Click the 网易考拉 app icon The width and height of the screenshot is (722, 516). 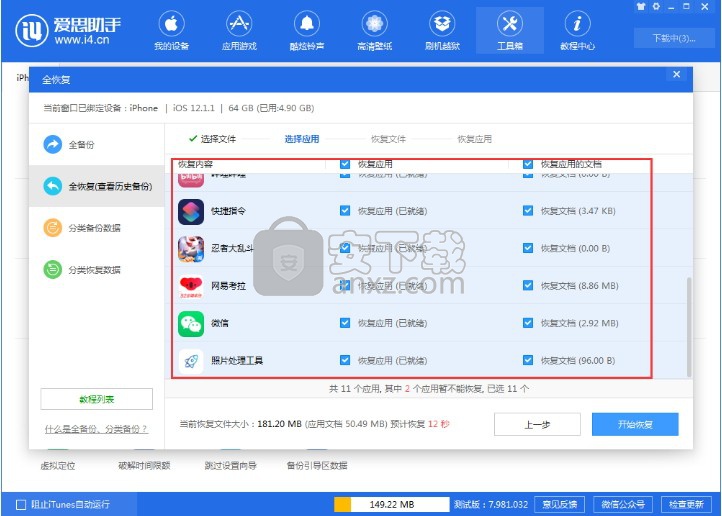(x=191, y=286)
